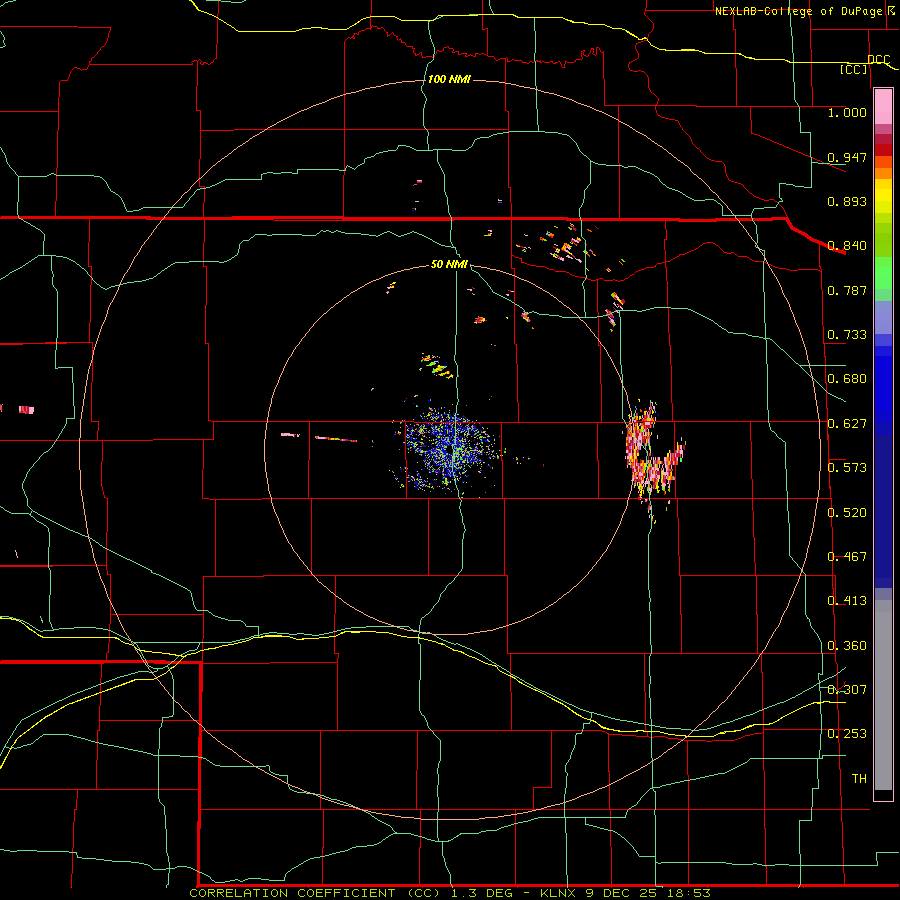The image size is (900, 900).
Task: Click the 50 NMI range ring label
Action: [x=449, y=264]
